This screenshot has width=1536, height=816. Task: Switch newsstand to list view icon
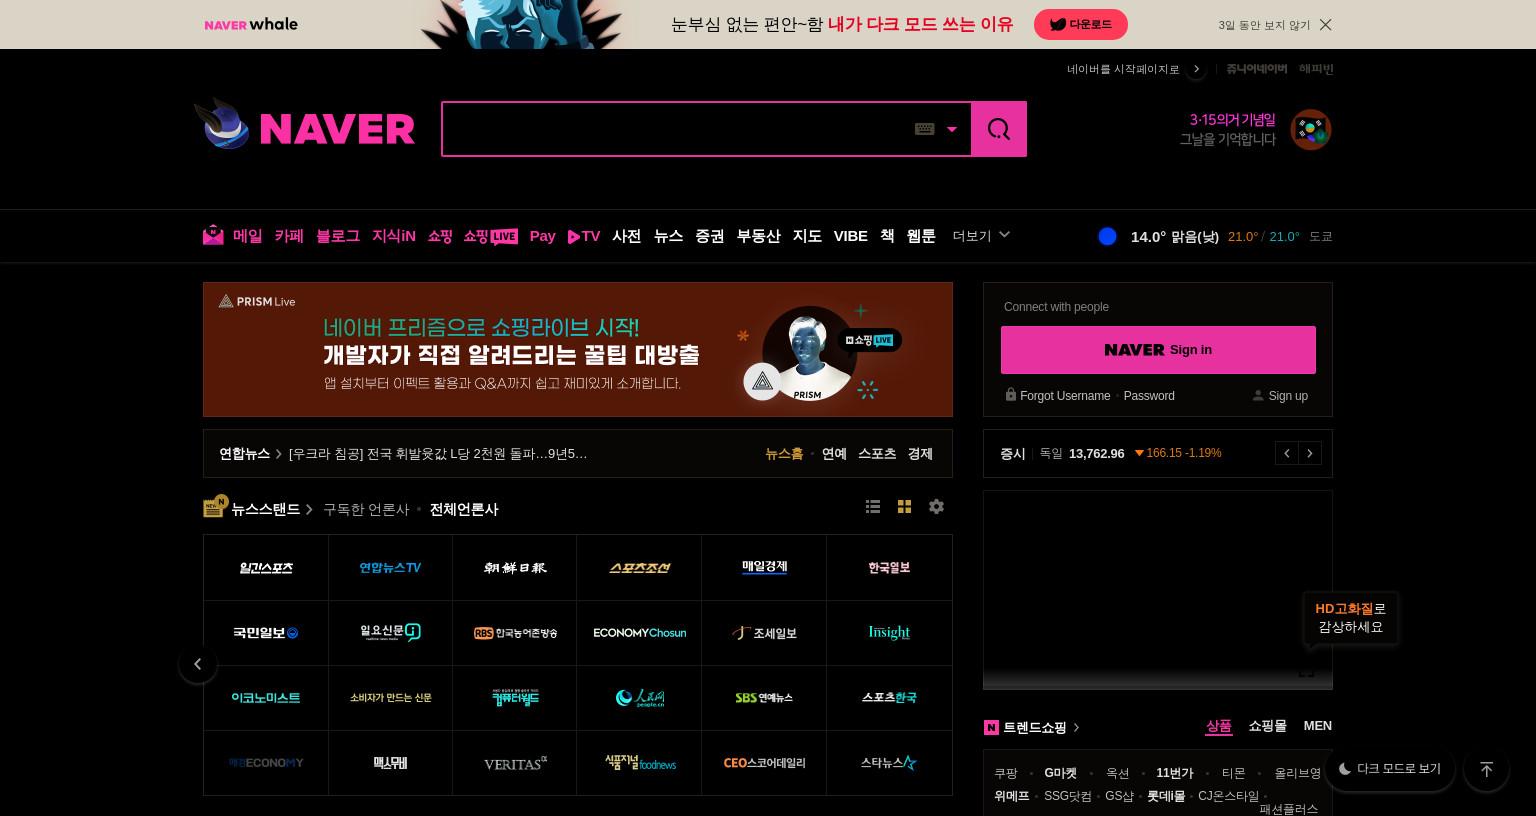coord(873,507)
